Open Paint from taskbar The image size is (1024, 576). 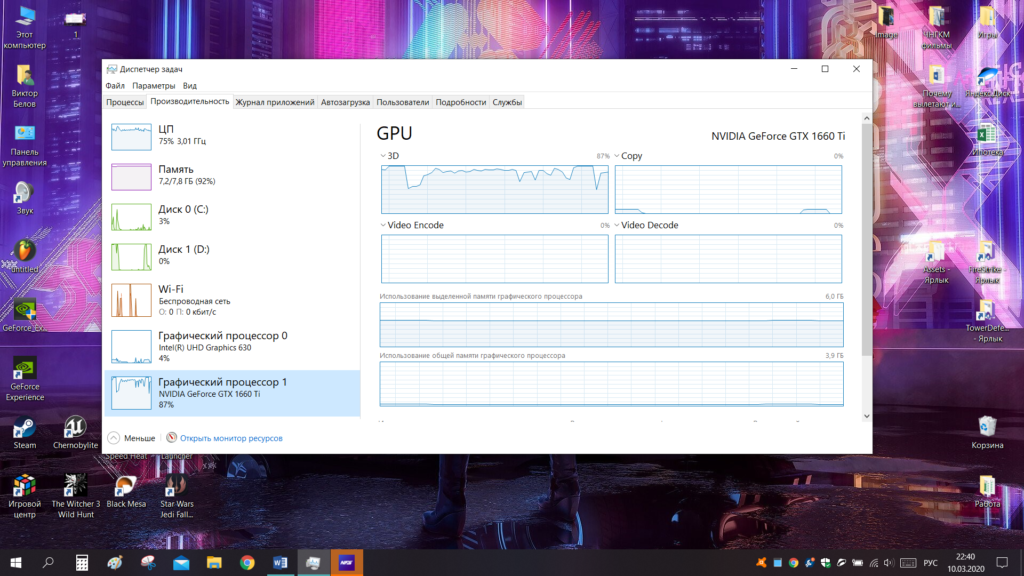pos(115,562)
